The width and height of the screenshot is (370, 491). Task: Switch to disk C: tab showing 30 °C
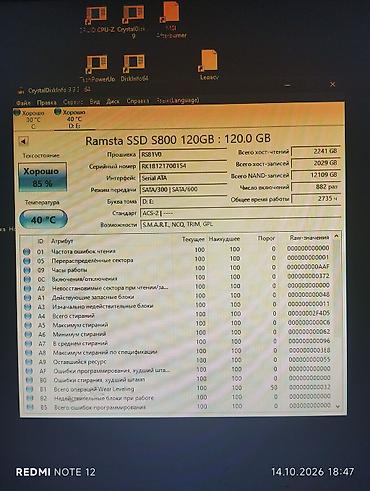coord(32,120)
